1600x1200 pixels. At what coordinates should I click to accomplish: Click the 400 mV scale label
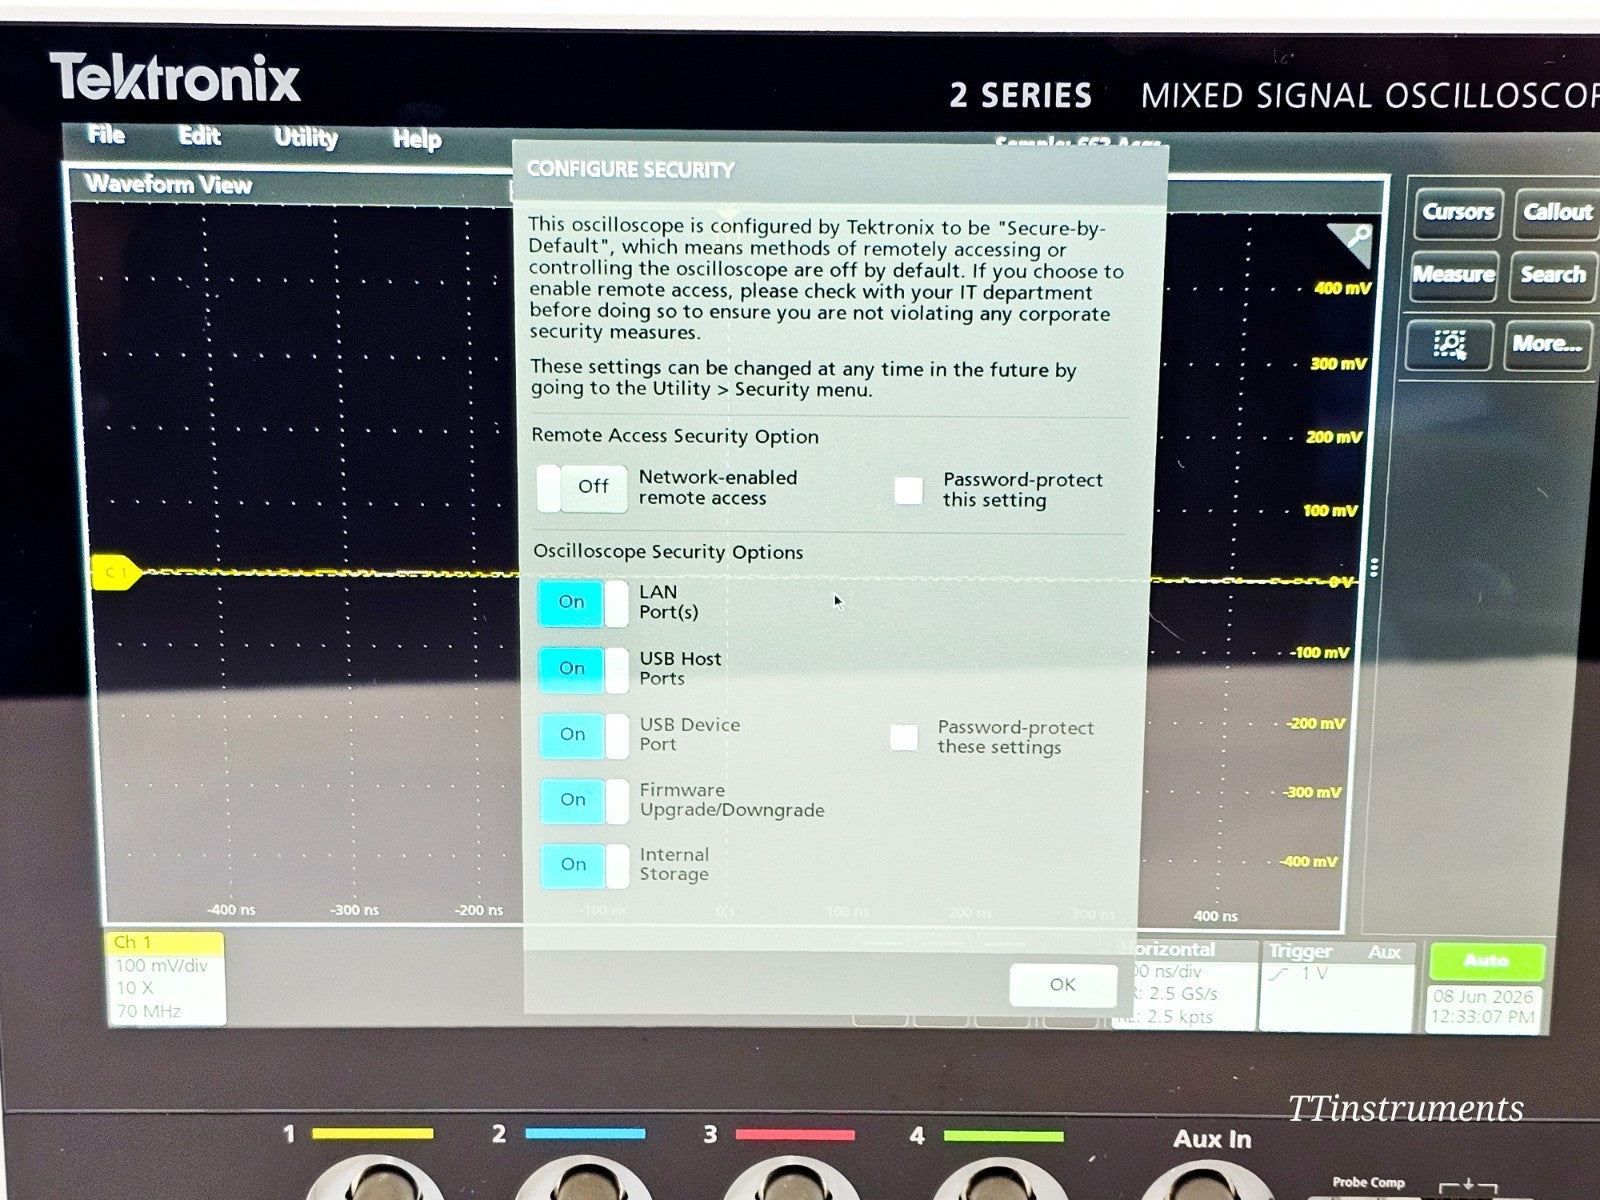pos(1342,288)
